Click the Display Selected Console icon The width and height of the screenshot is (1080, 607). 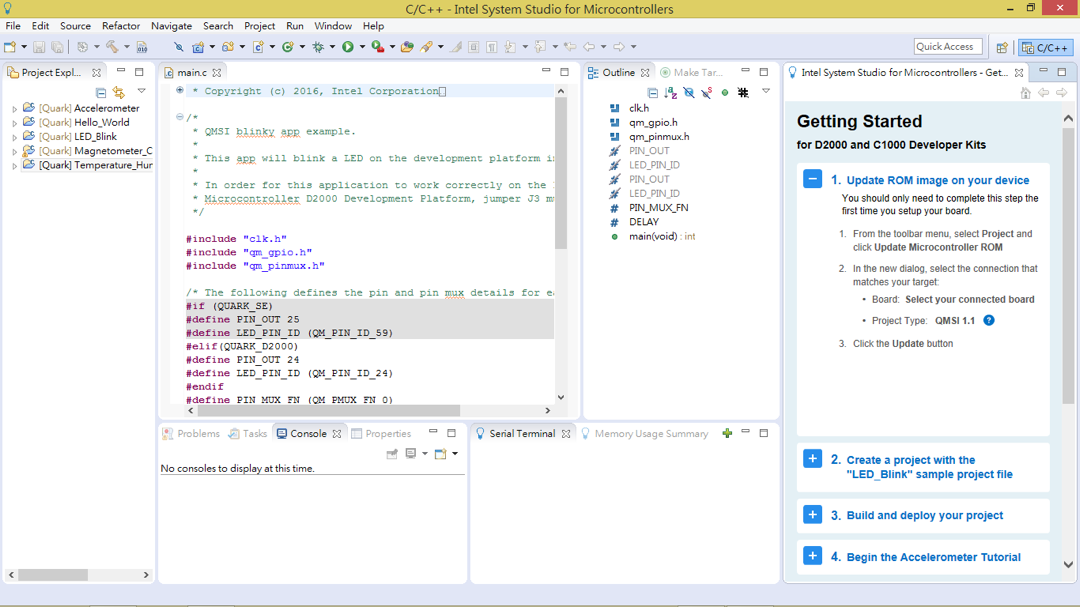411,453
